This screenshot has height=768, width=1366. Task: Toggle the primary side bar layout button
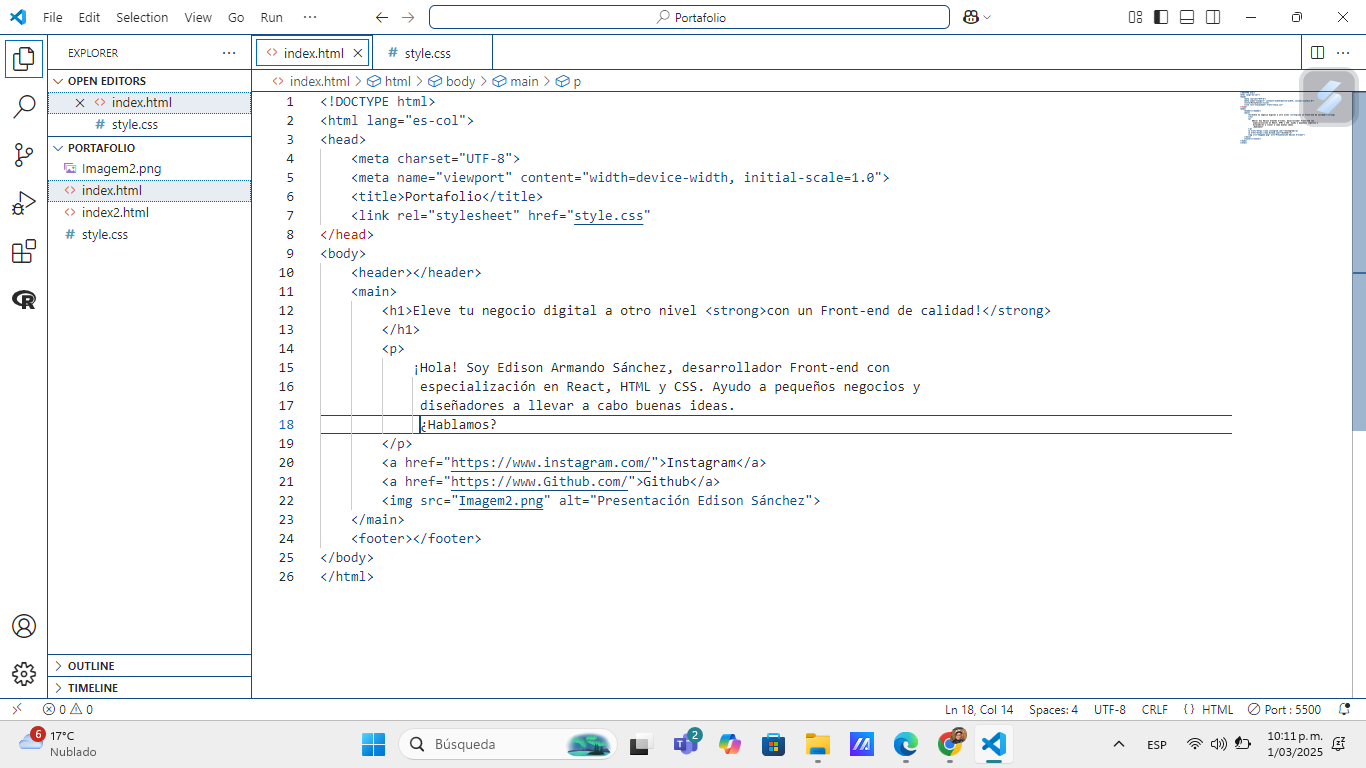(x=1161, y=17)
